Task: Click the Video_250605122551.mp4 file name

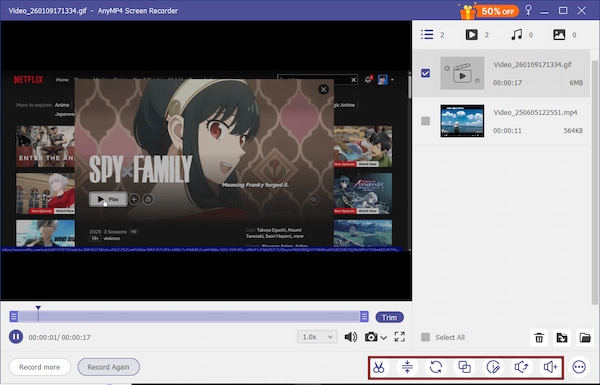Action: click(x=535, y=112)
